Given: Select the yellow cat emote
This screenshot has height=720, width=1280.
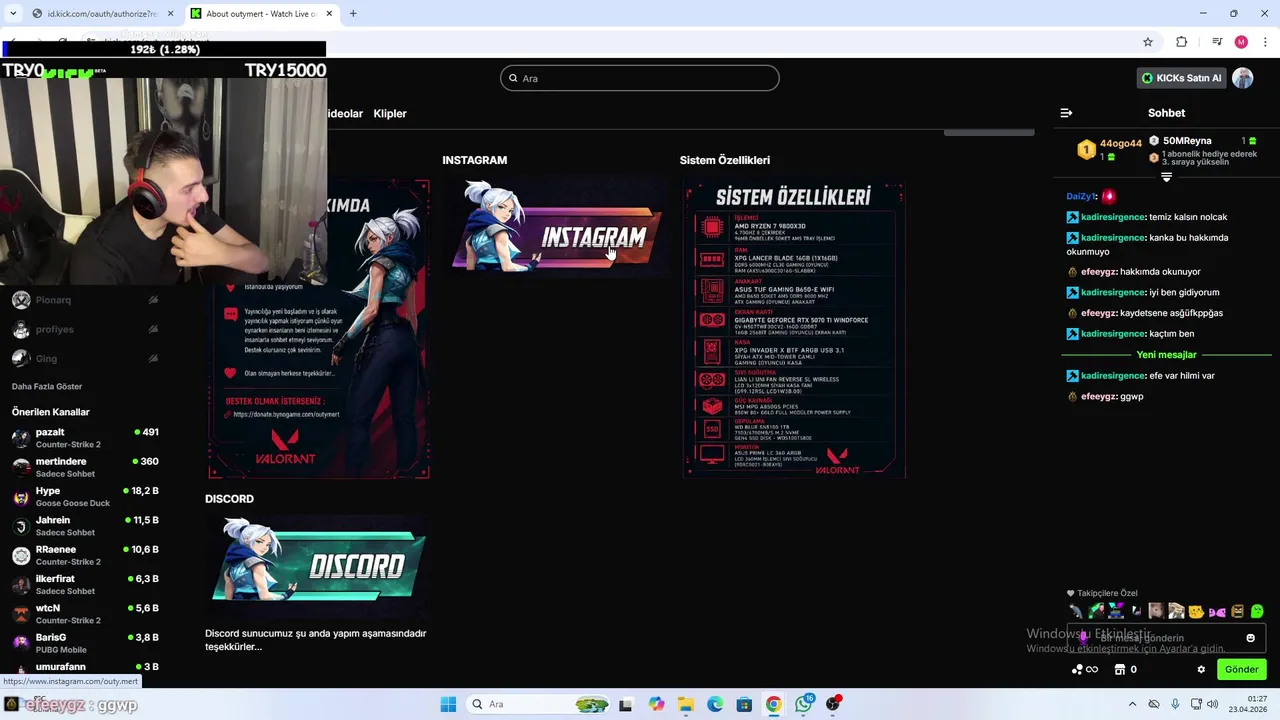Looking at the screenshot, I should click(1196, 611).
